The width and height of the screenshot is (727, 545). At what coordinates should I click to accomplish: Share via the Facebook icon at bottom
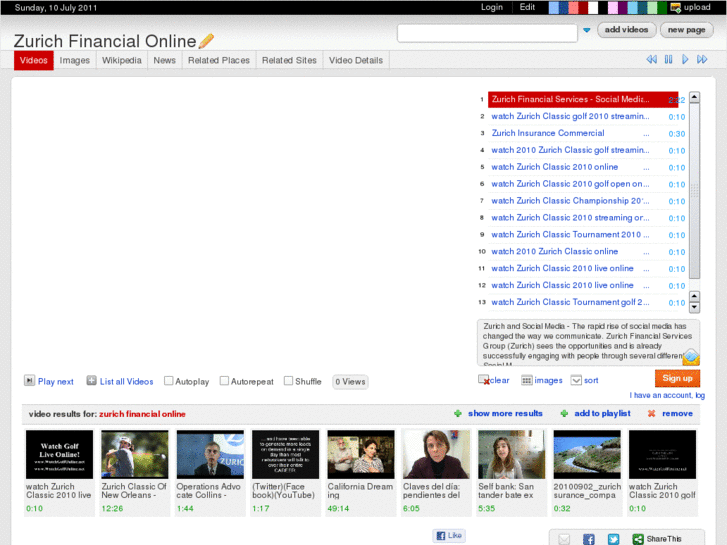click(x=588, y=539)
